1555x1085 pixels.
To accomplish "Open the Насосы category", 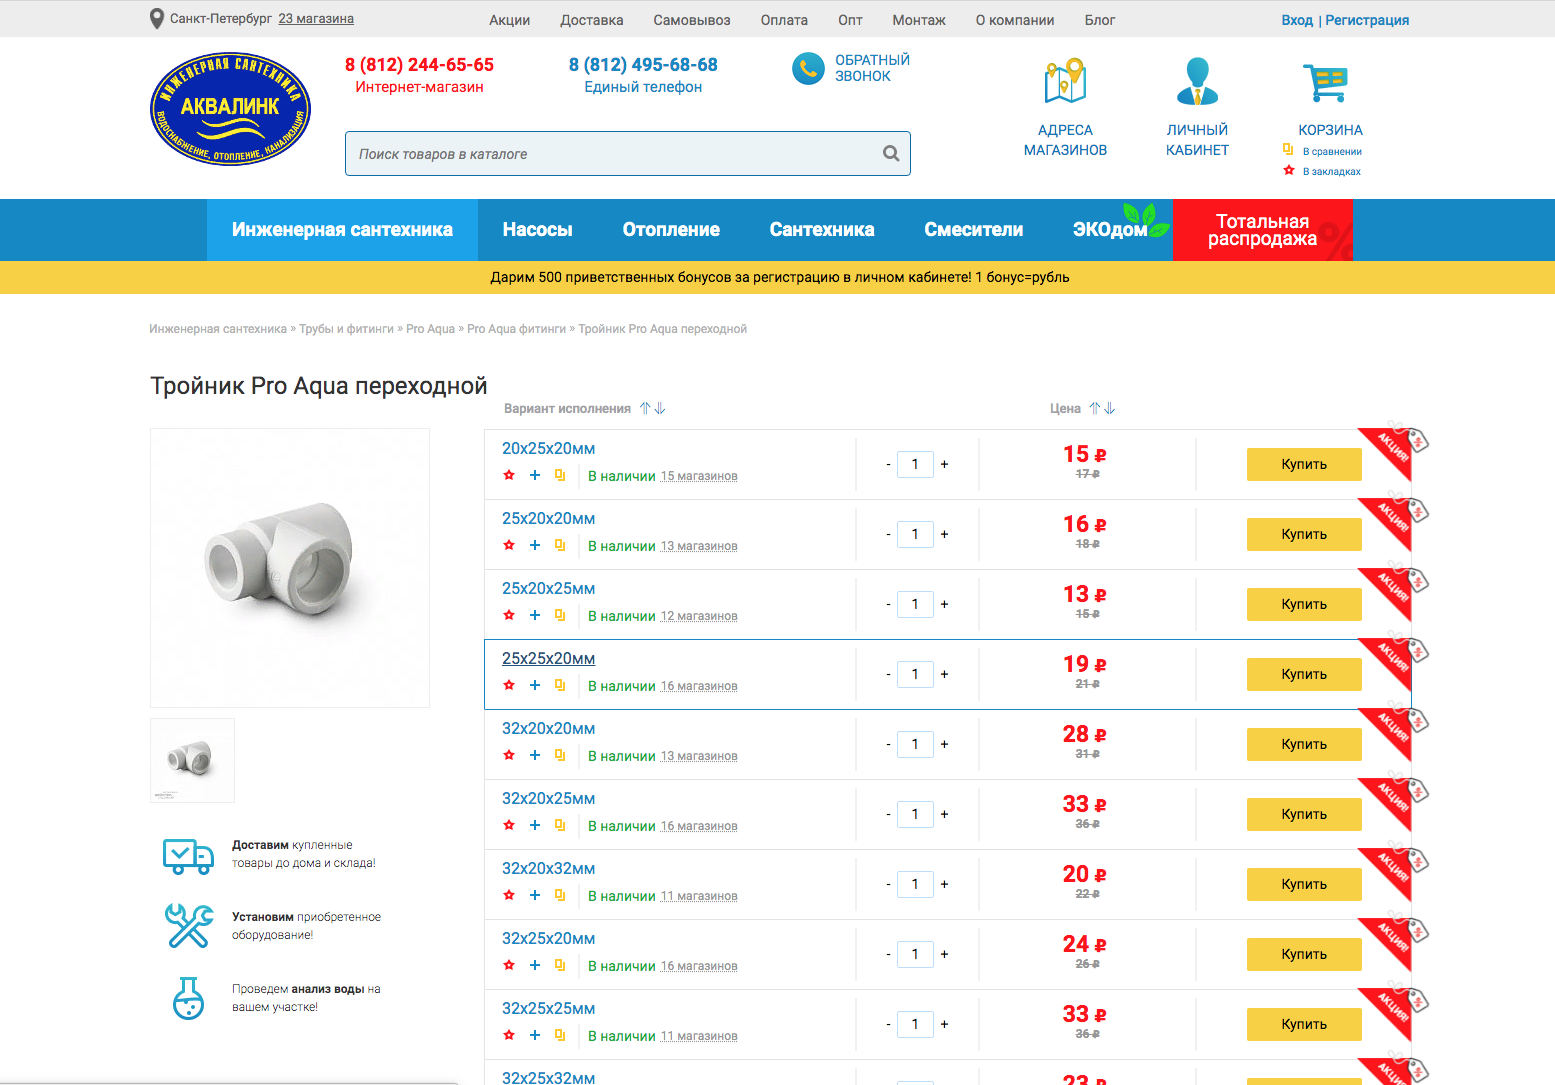I will (x=537, y=230).
